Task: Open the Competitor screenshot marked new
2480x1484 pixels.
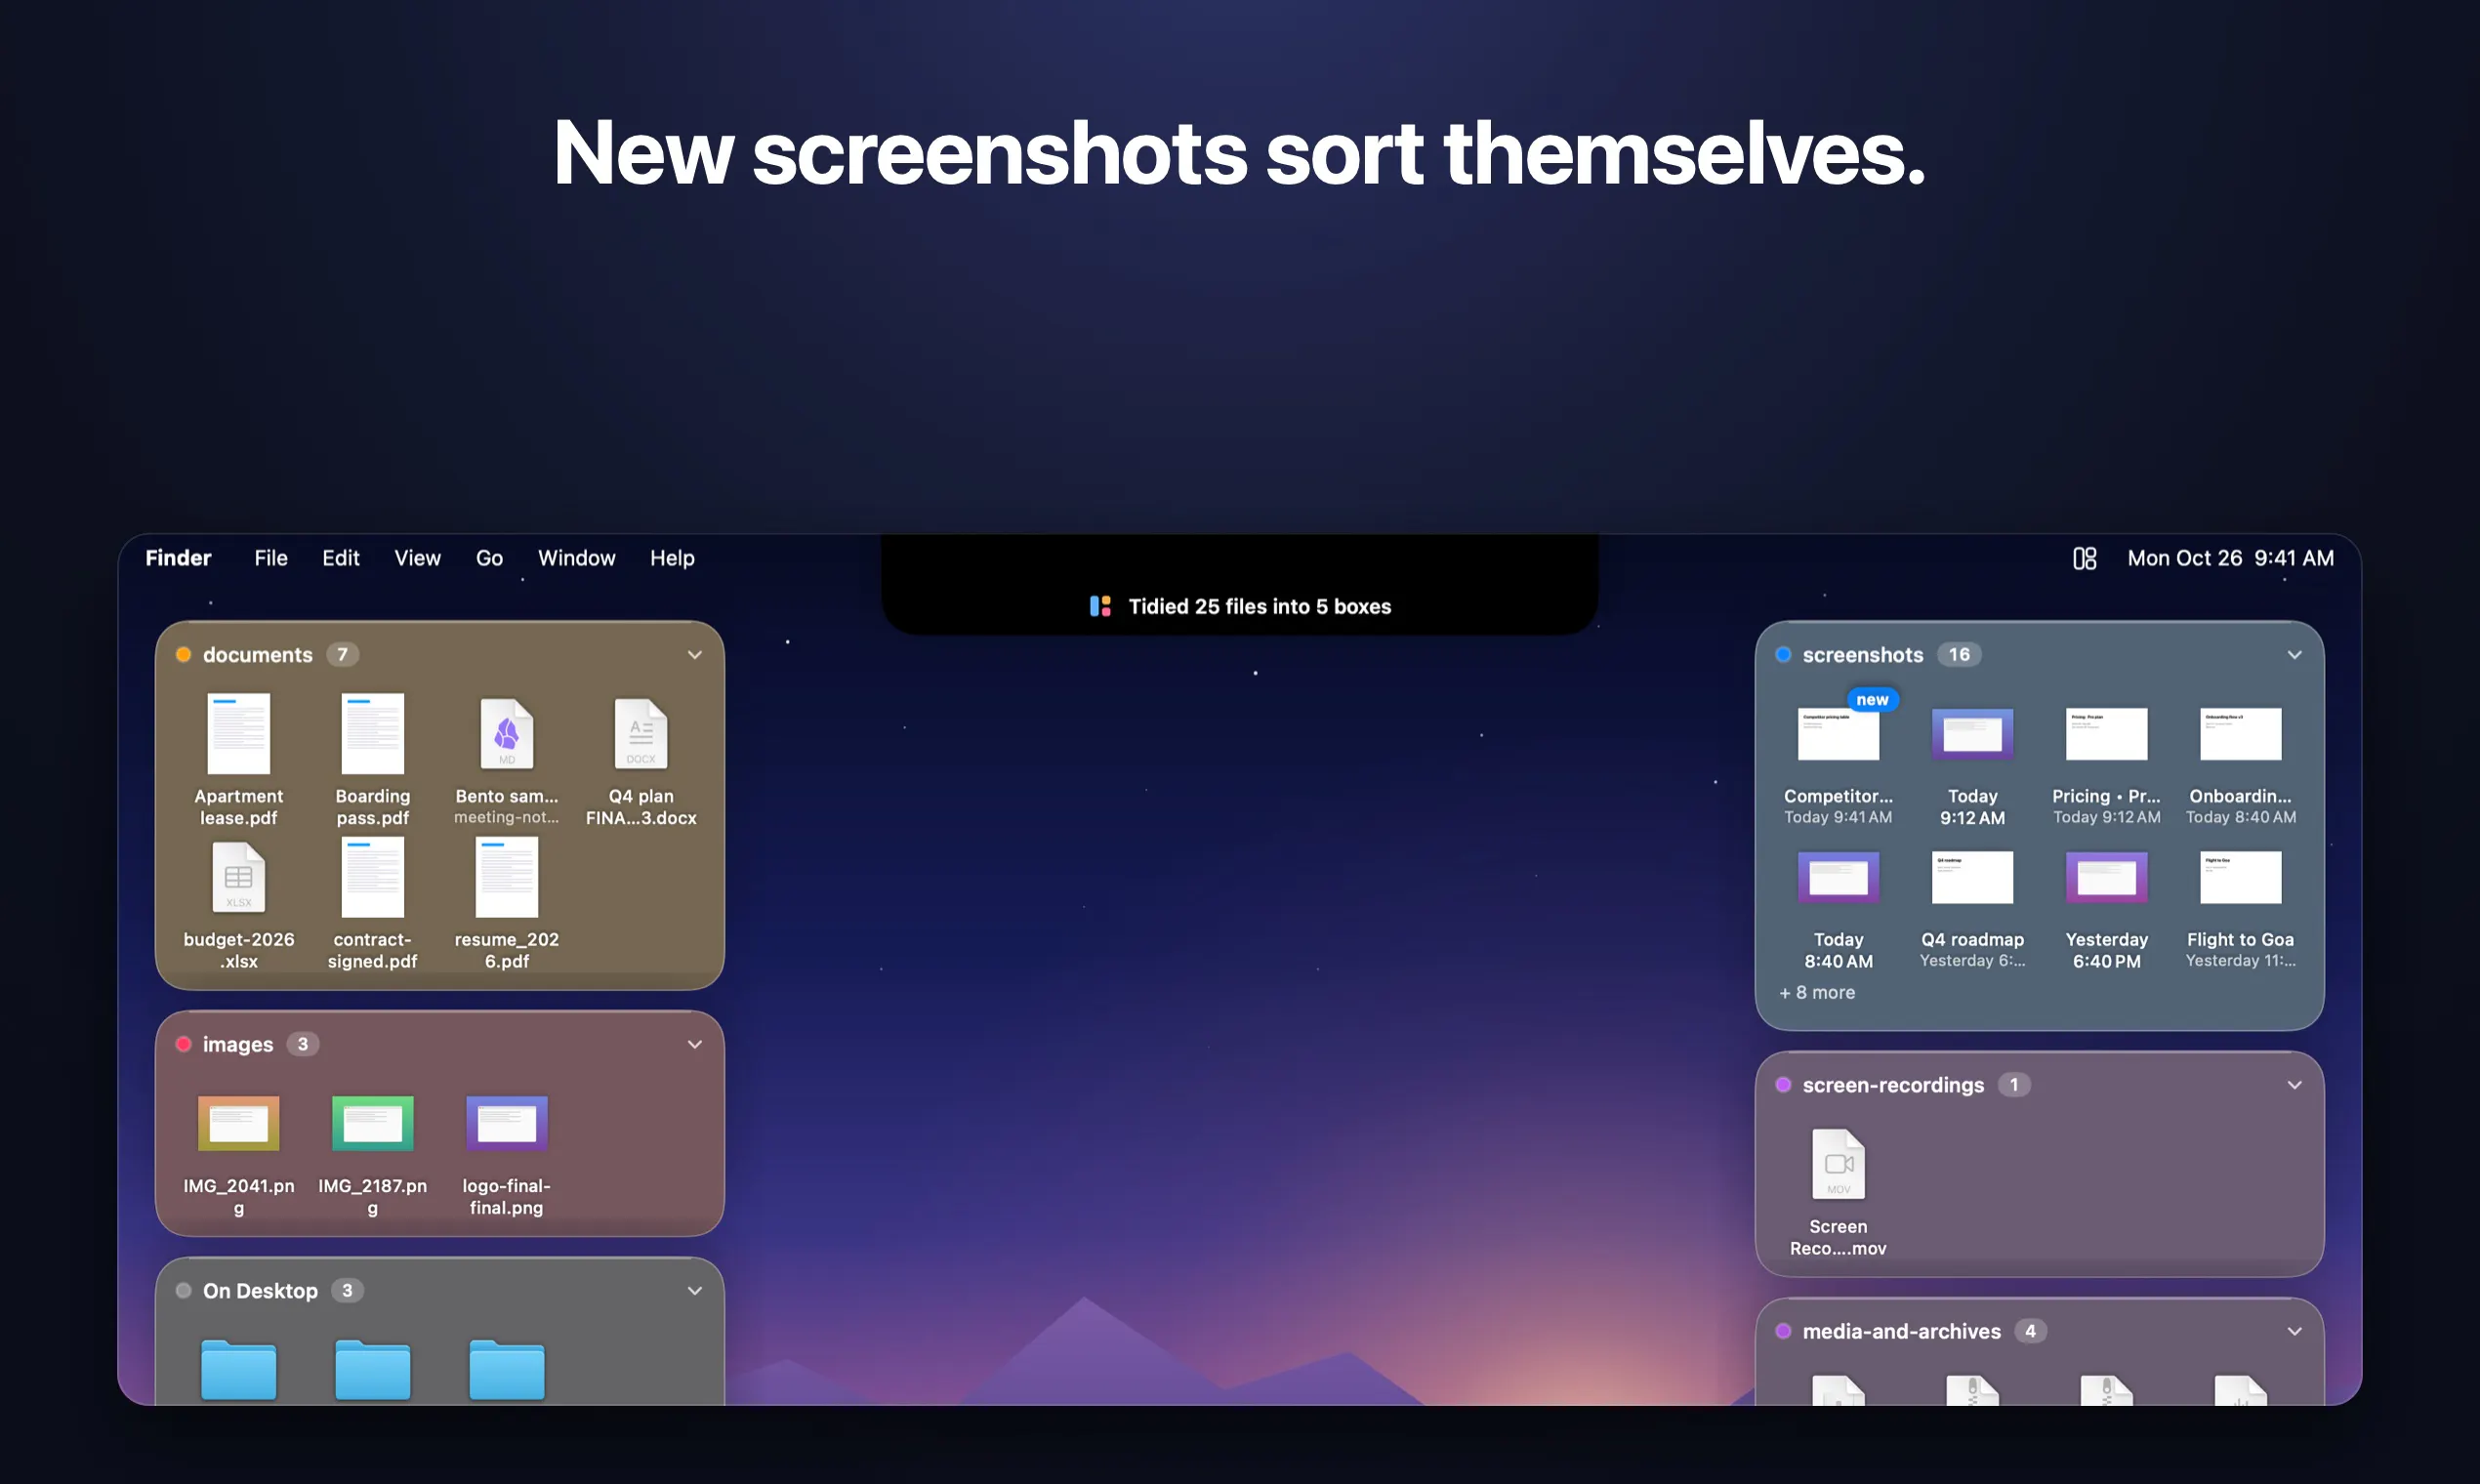Action: tap(1838, 734)
